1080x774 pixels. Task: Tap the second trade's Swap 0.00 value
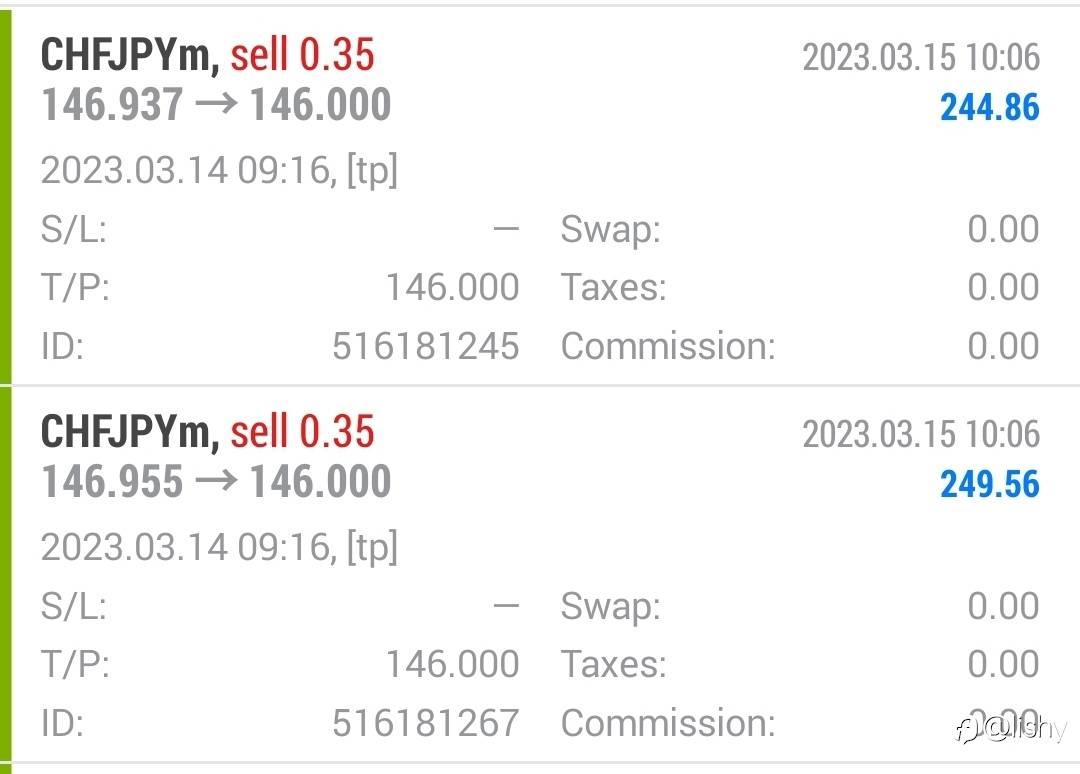click(x=1003, y=606)
